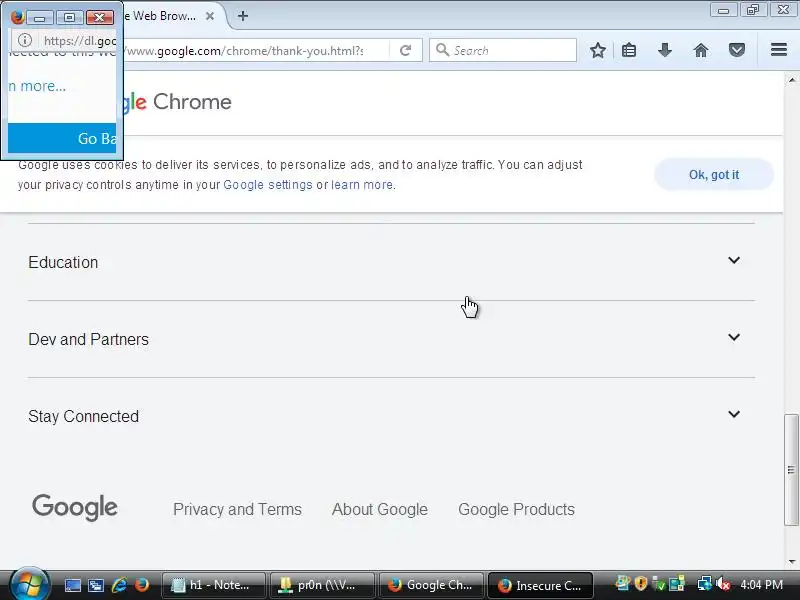Launch Internet Explorer from quick launch

pos(119,585)
